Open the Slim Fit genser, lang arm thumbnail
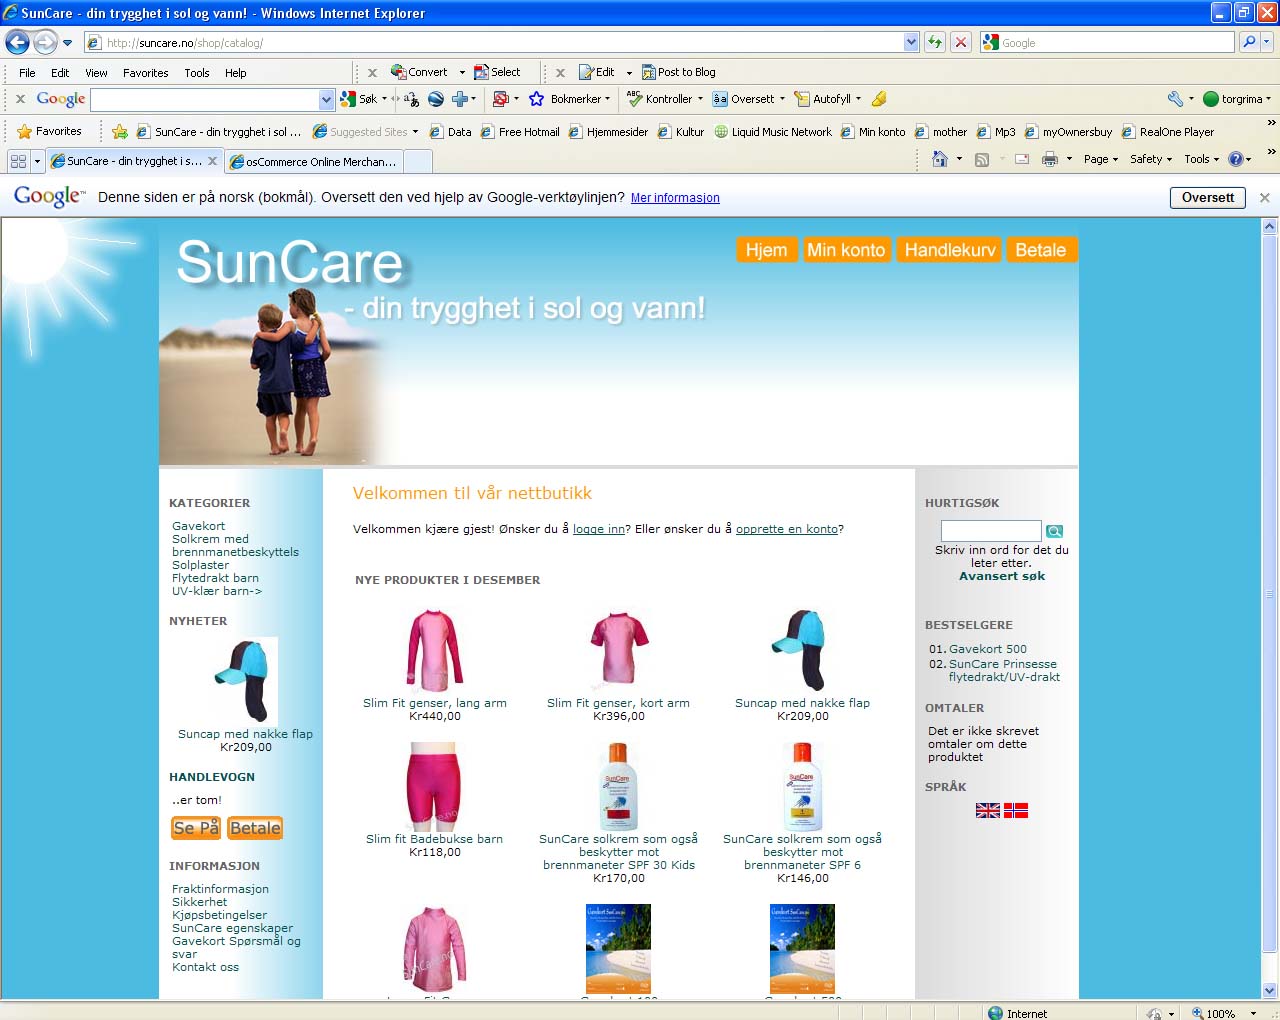This screenshot has width=1280, height=1020. (435, 651)
